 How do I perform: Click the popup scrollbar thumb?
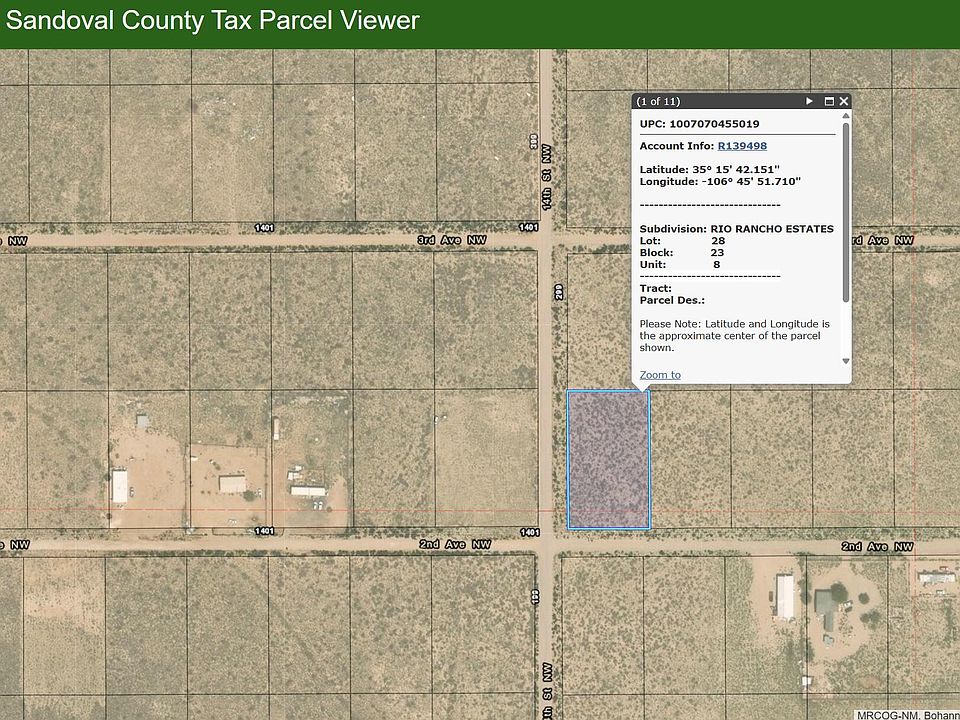click(x=846, y=212)
